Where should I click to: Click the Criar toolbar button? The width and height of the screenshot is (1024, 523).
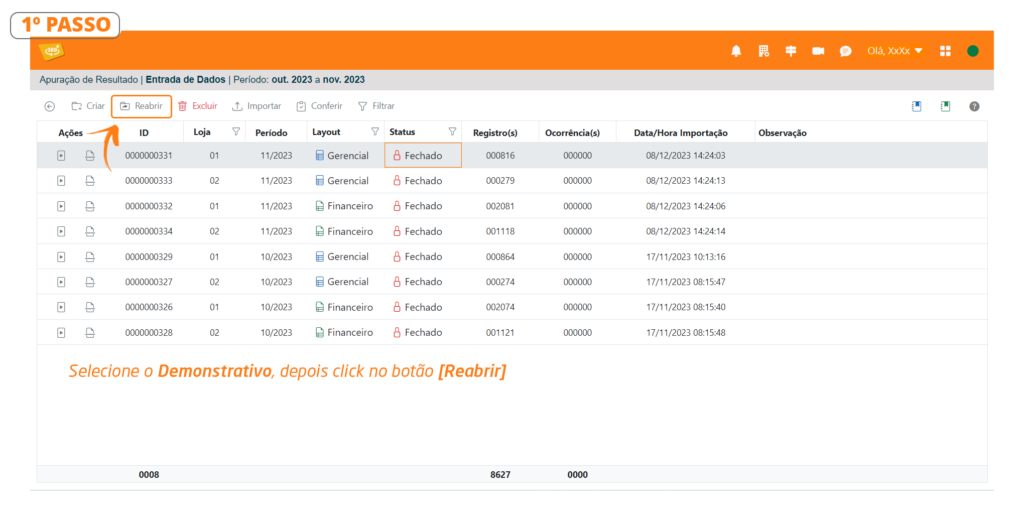88,106
